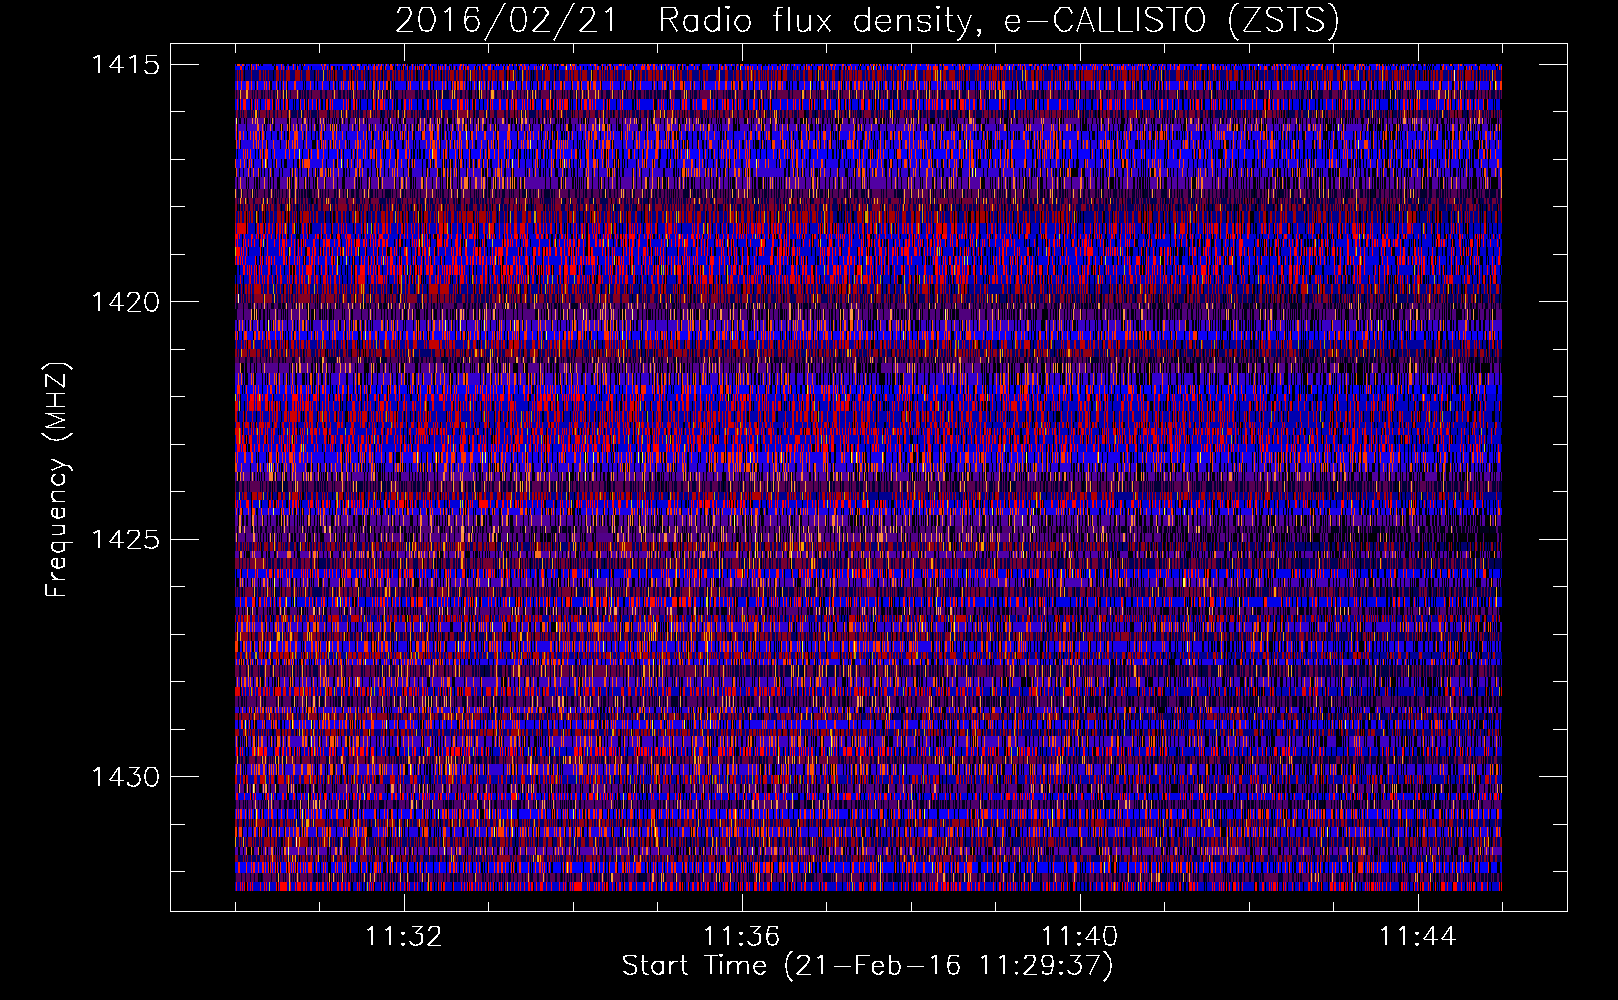The width and height of the screenshot is (1618, 1000).
Task: Click the 'e-CALLISTO (ZSTS)' station label in title
Action: tap(1172, 20)
